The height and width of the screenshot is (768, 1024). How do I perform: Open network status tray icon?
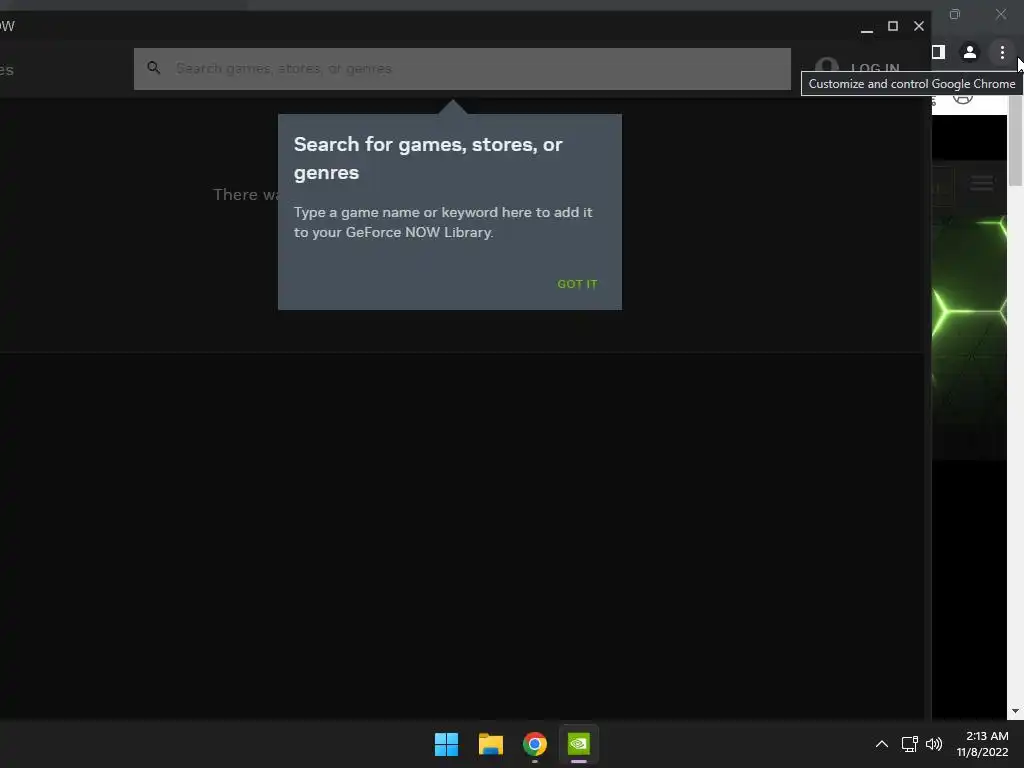click(x=910, y=744)
